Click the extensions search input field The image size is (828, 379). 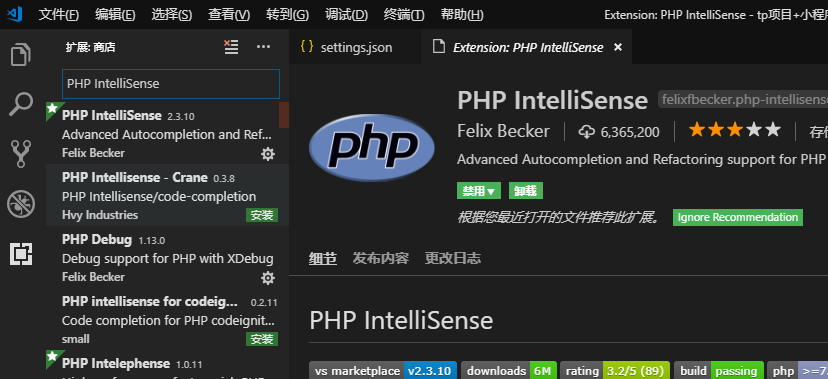point(171,84)
